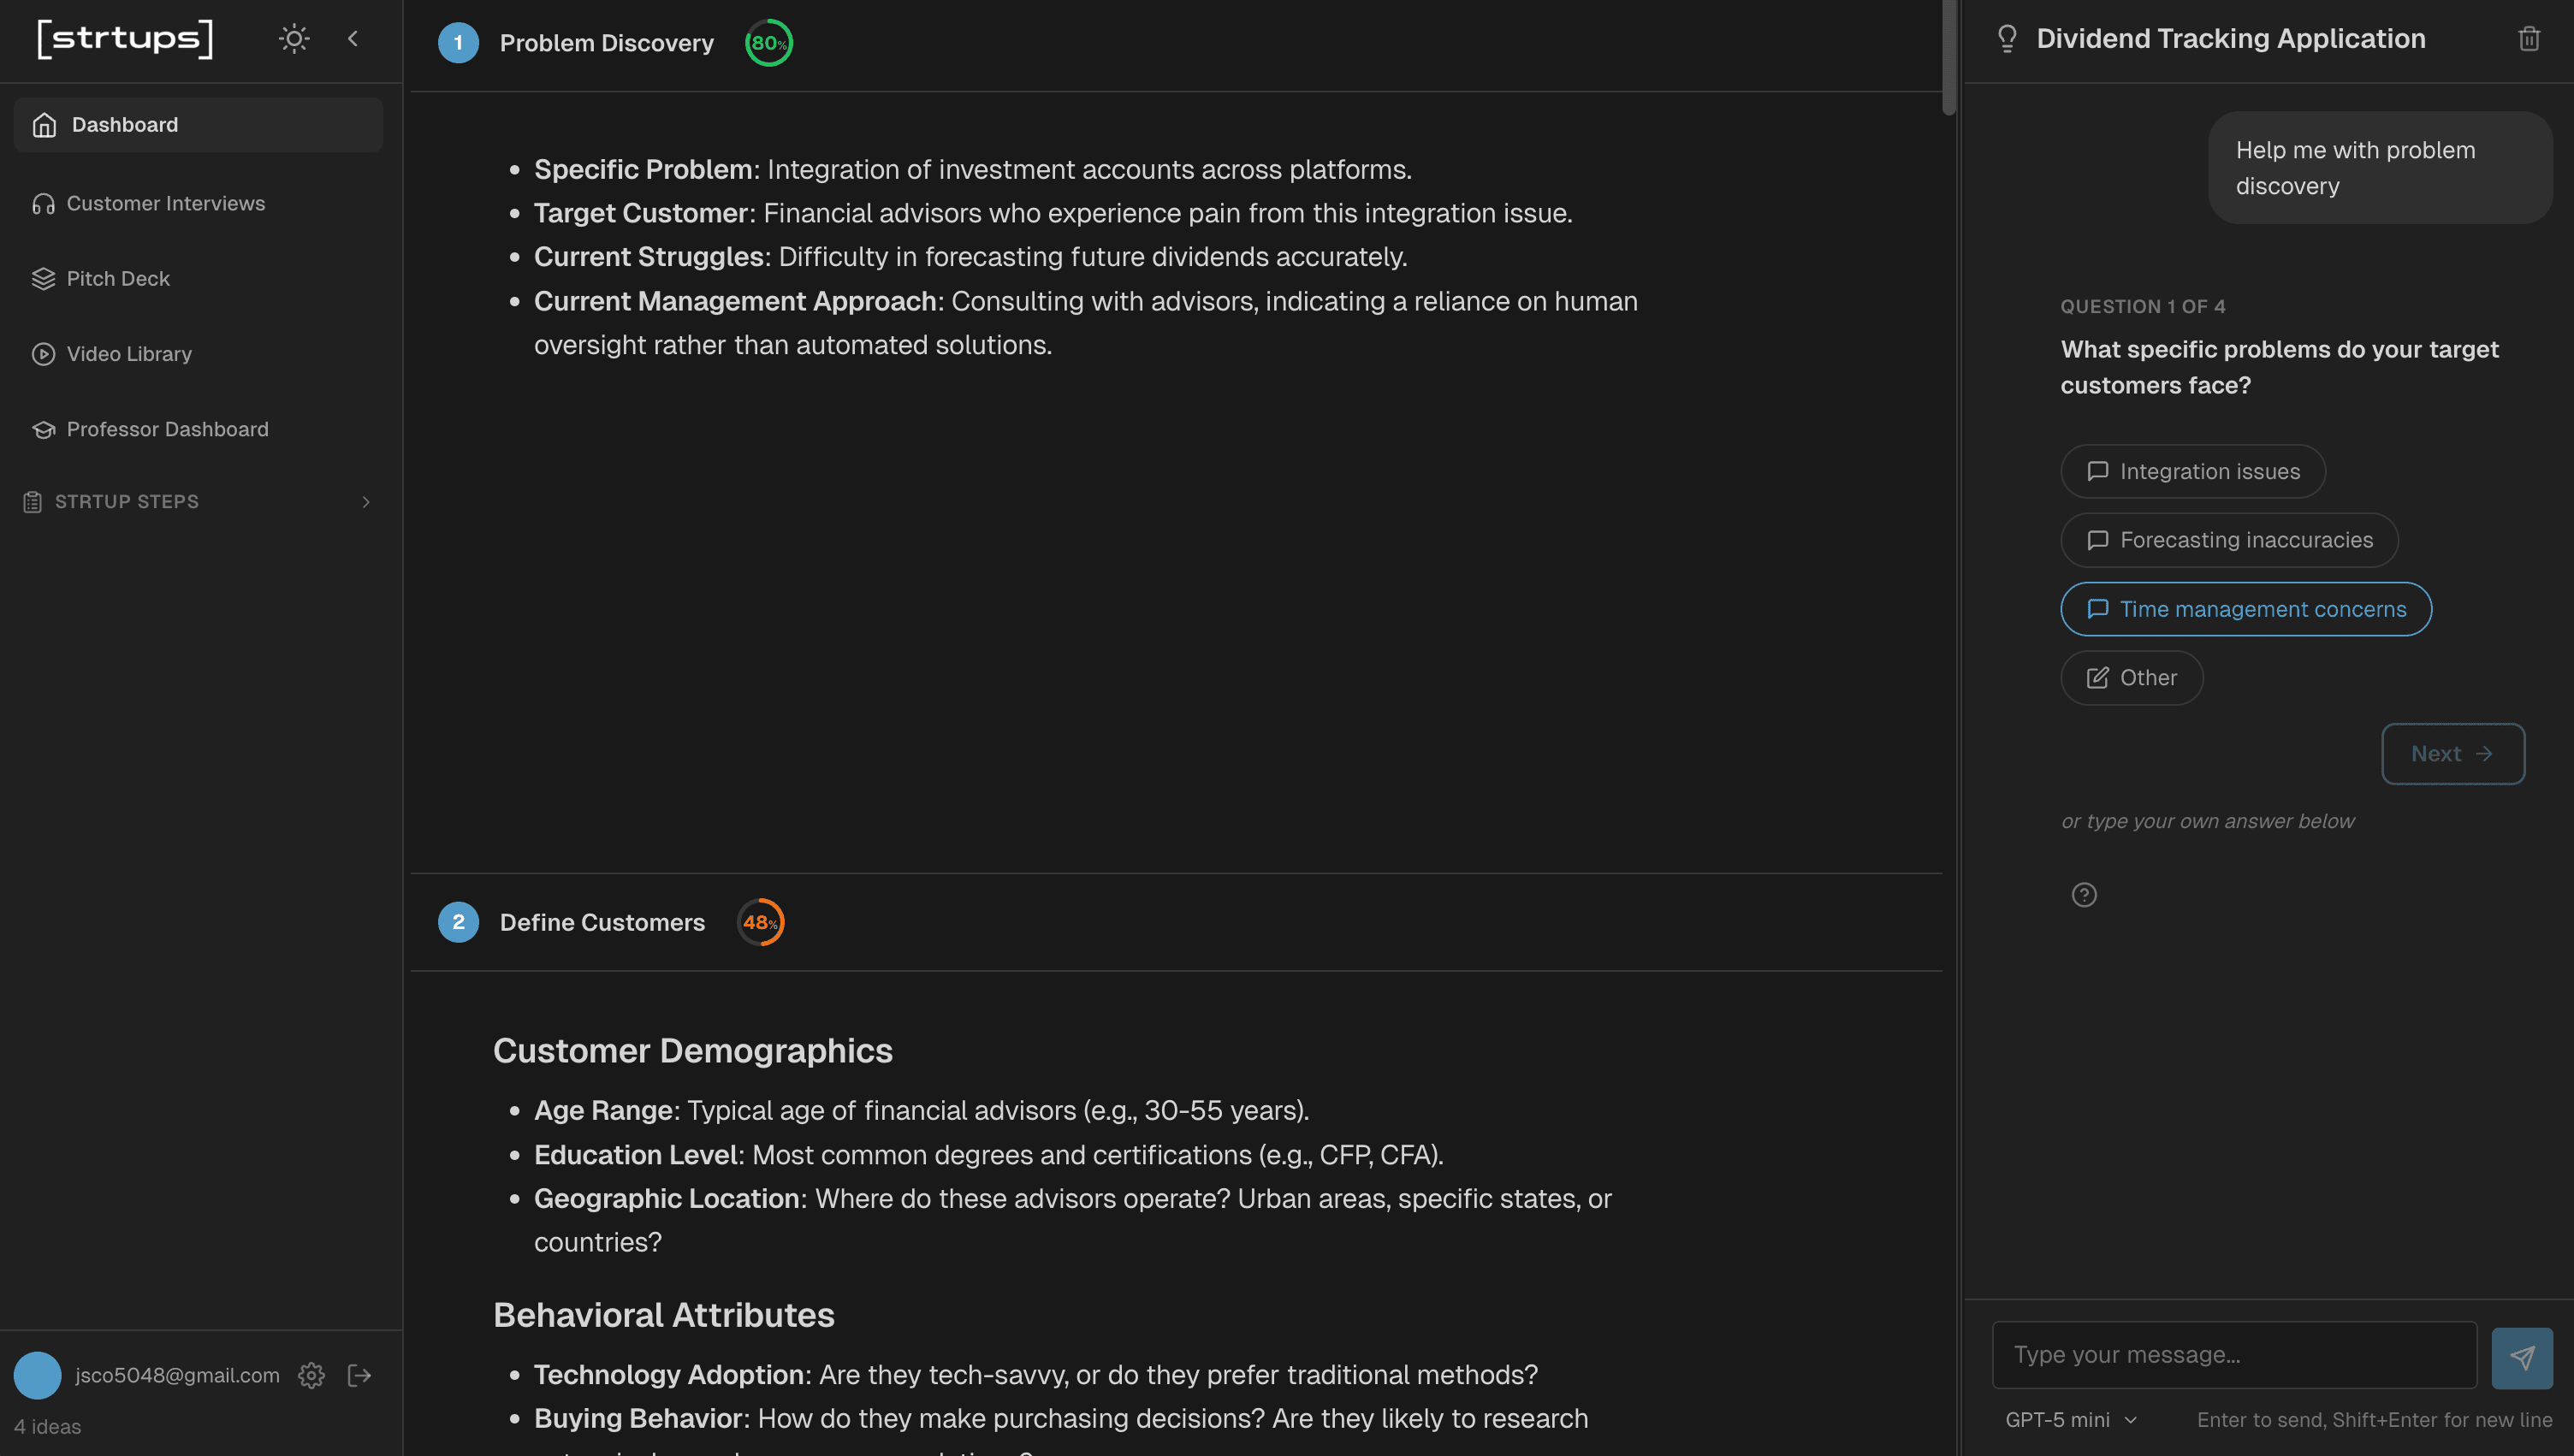Select the Integration issues answer option
Viewport: 2574px width, 1456px height.
point(2192,471)
